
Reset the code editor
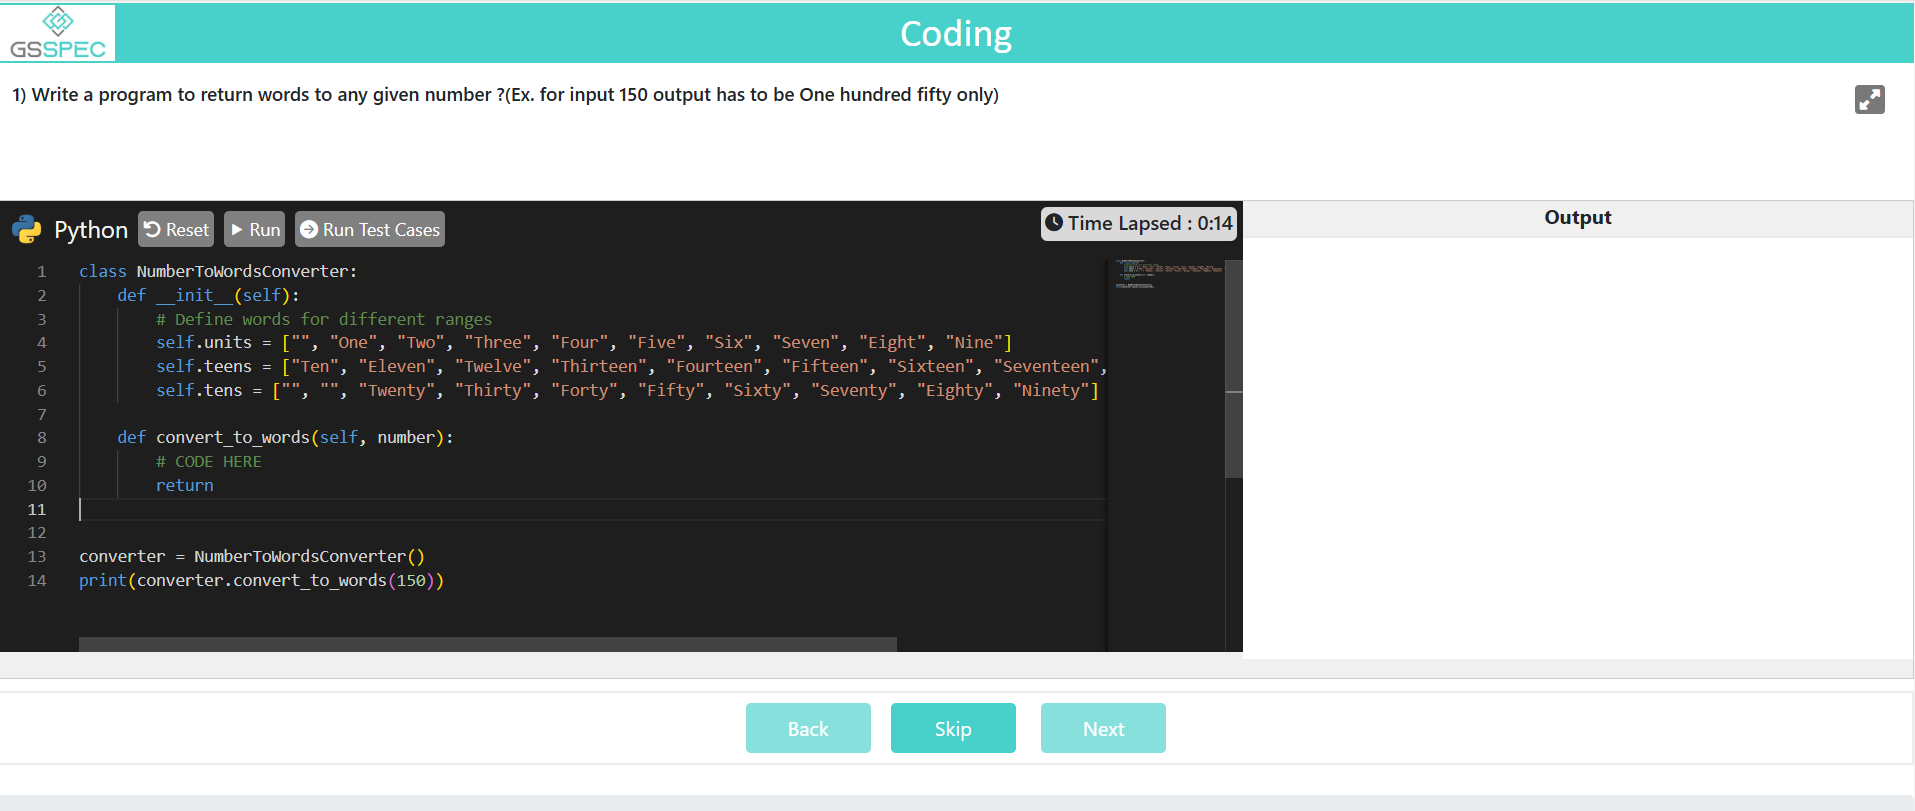coord(176,229)
